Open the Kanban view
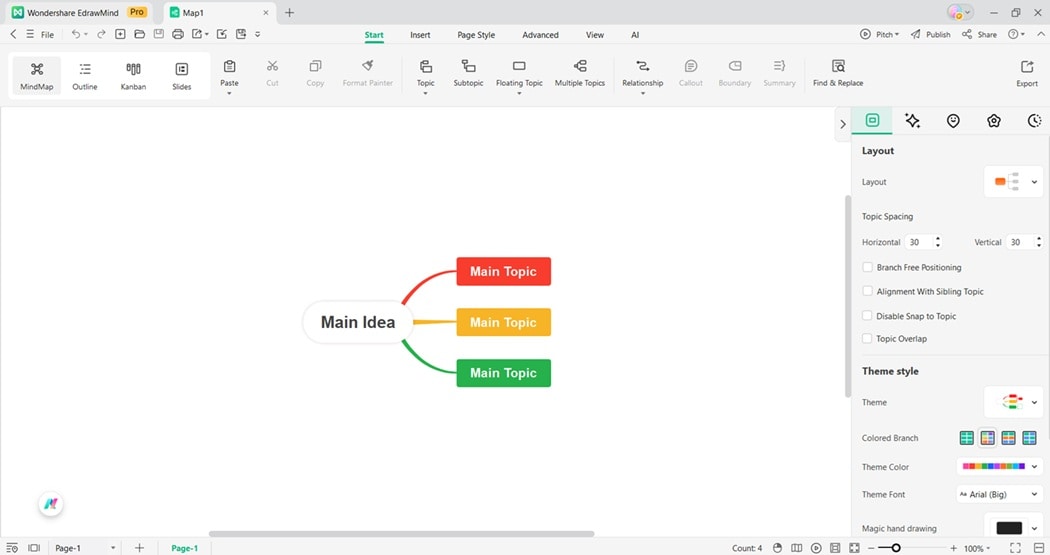Screen dimensions: 1050x555 coord(133,76)
